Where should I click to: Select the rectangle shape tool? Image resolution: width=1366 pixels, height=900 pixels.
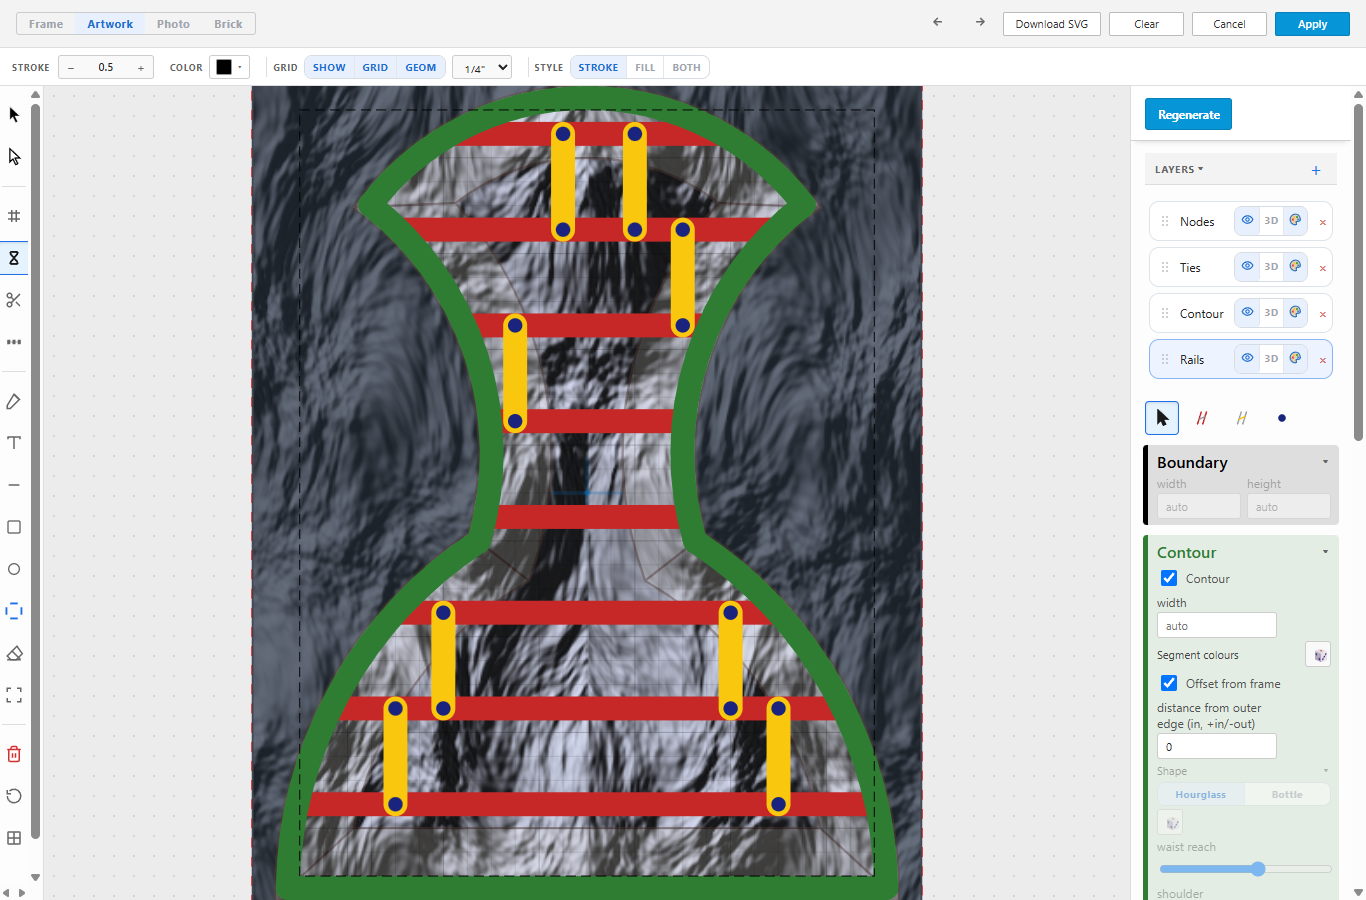tap(14, 527)
